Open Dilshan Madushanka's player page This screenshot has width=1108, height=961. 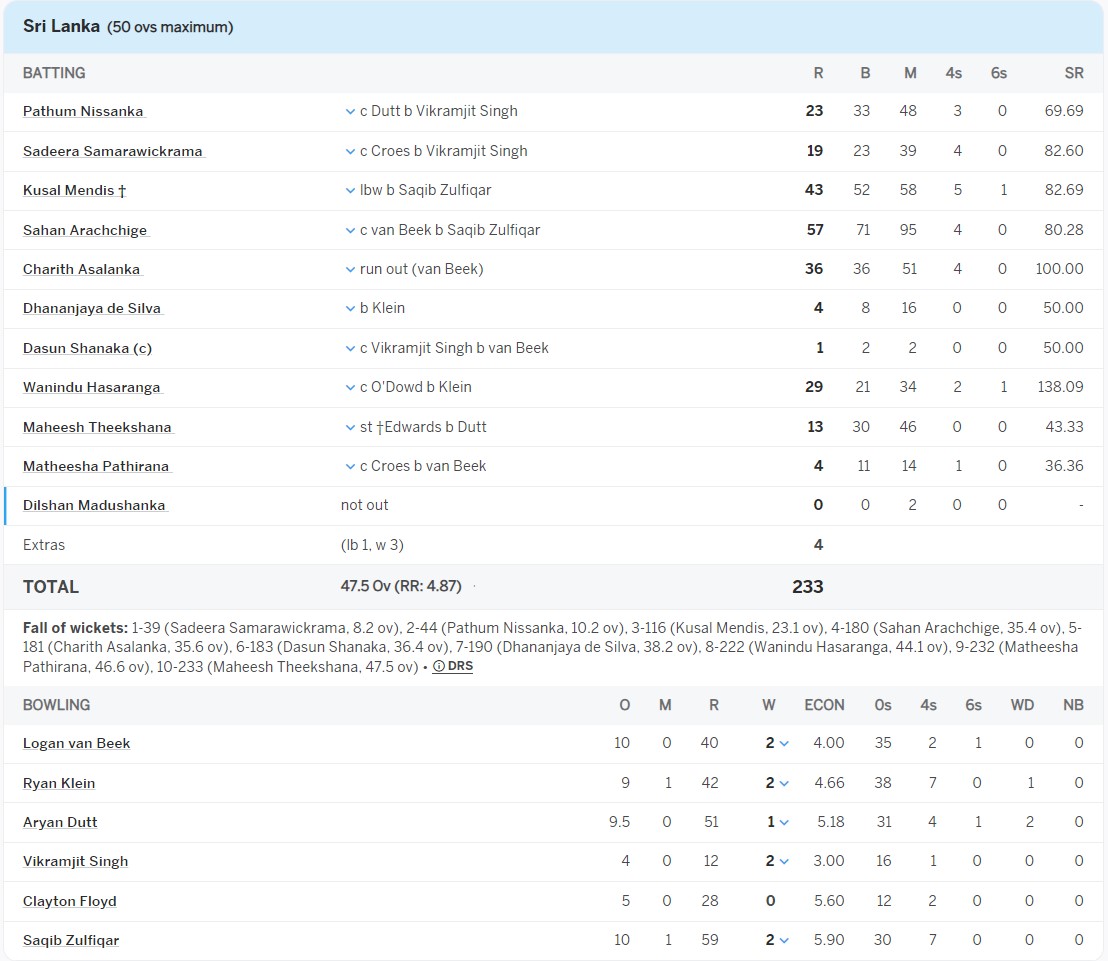point(94,506)
